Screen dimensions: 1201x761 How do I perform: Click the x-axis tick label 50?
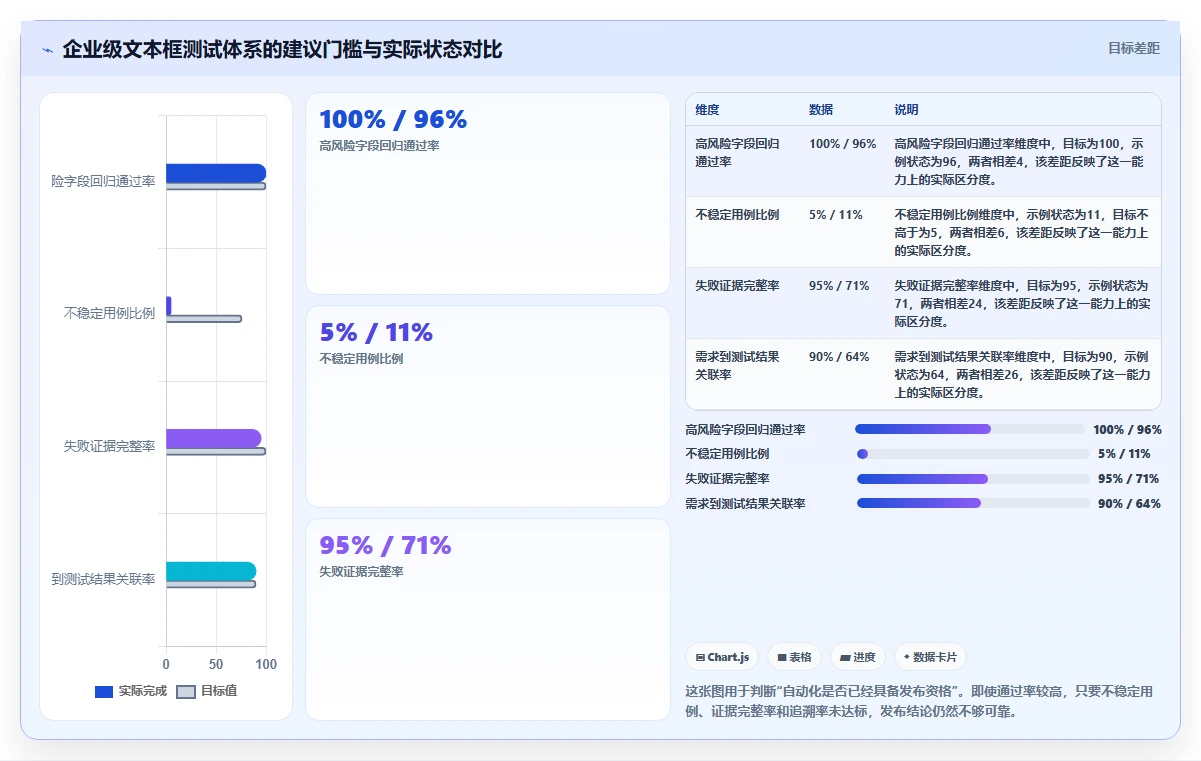click(216, 664)
